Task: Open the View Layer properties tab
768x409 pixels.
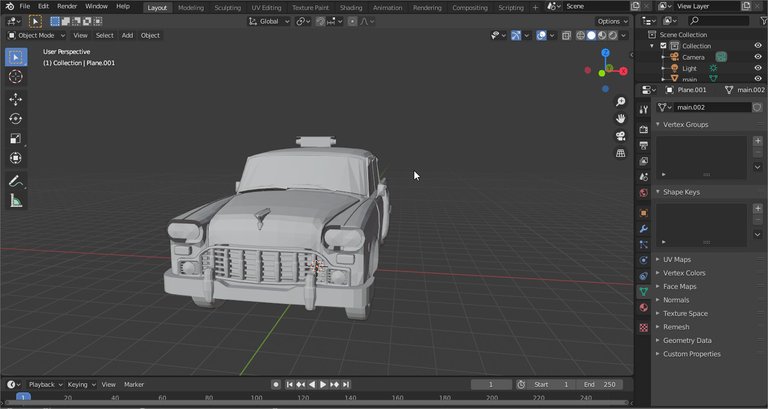Action: coord(644,161)
